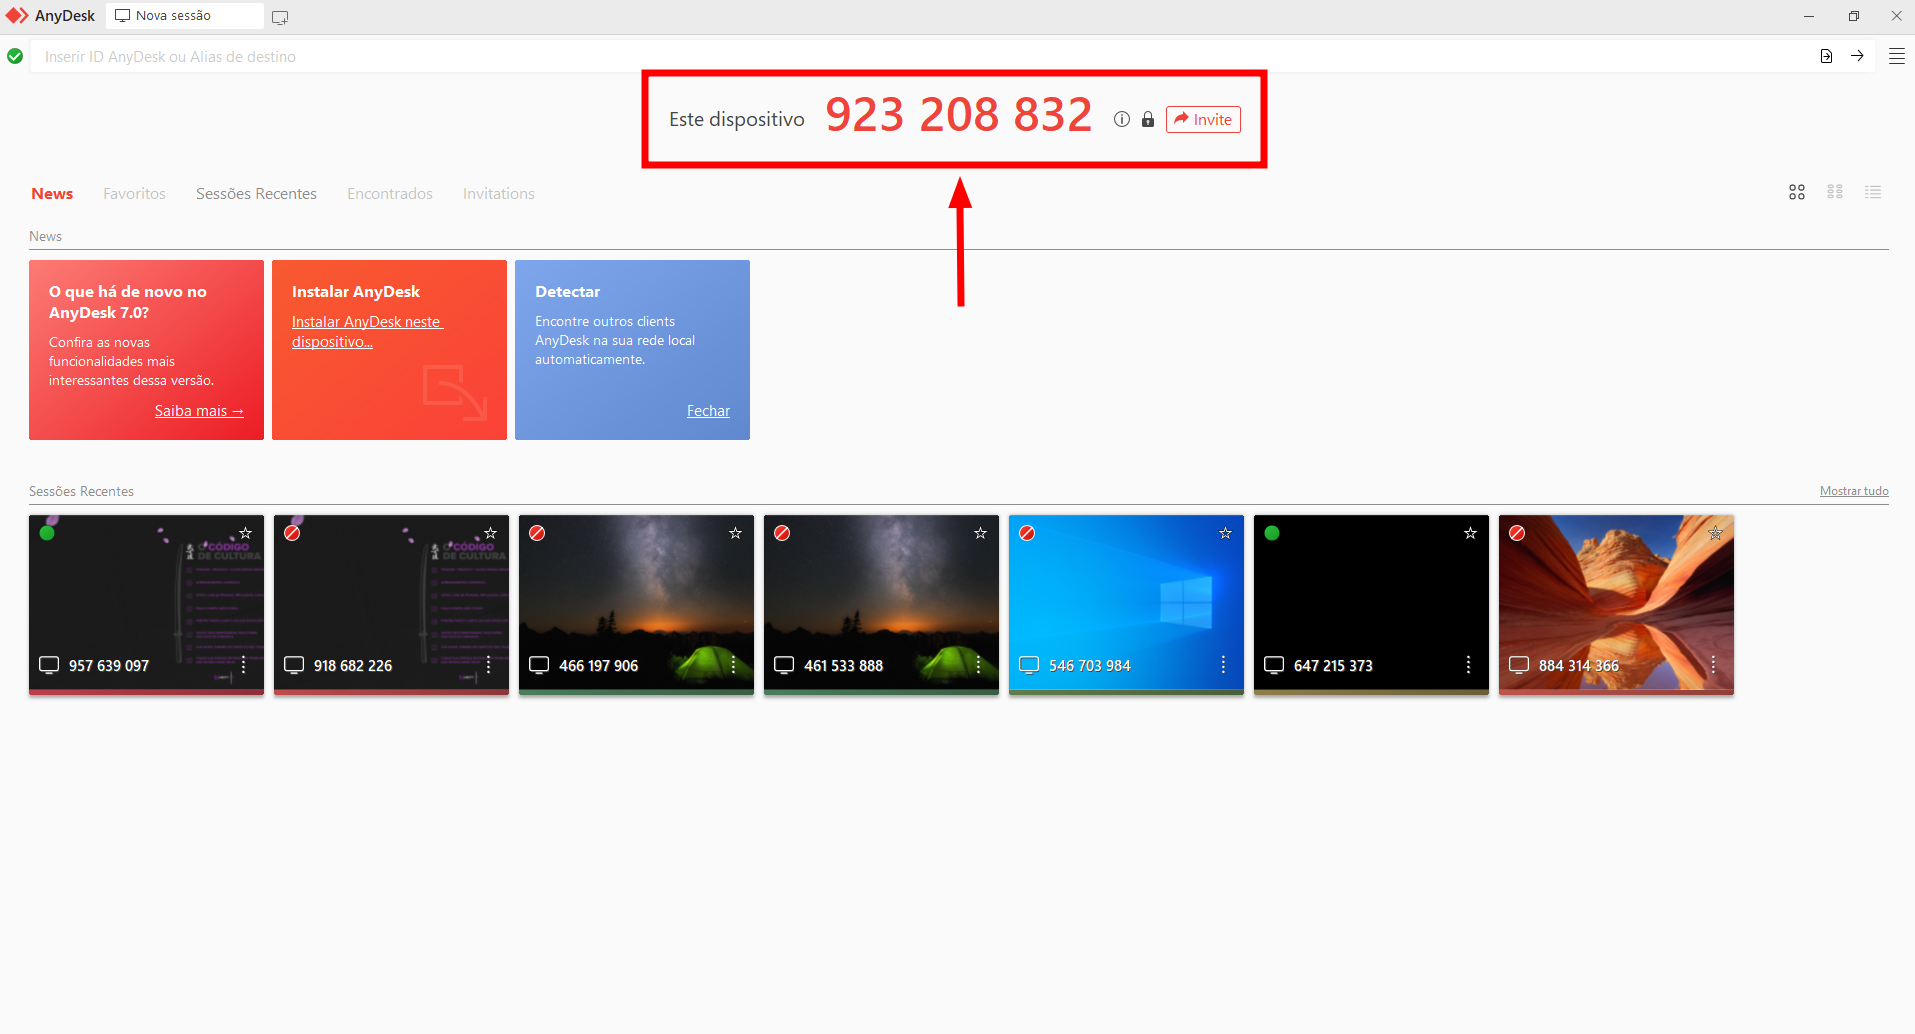Image resolution: width=1915 pixels, height=1034 pixels.
Task: Toggle favorite star on session 647 215 373
Action: pyautogui.click(x=1470, y=533)
